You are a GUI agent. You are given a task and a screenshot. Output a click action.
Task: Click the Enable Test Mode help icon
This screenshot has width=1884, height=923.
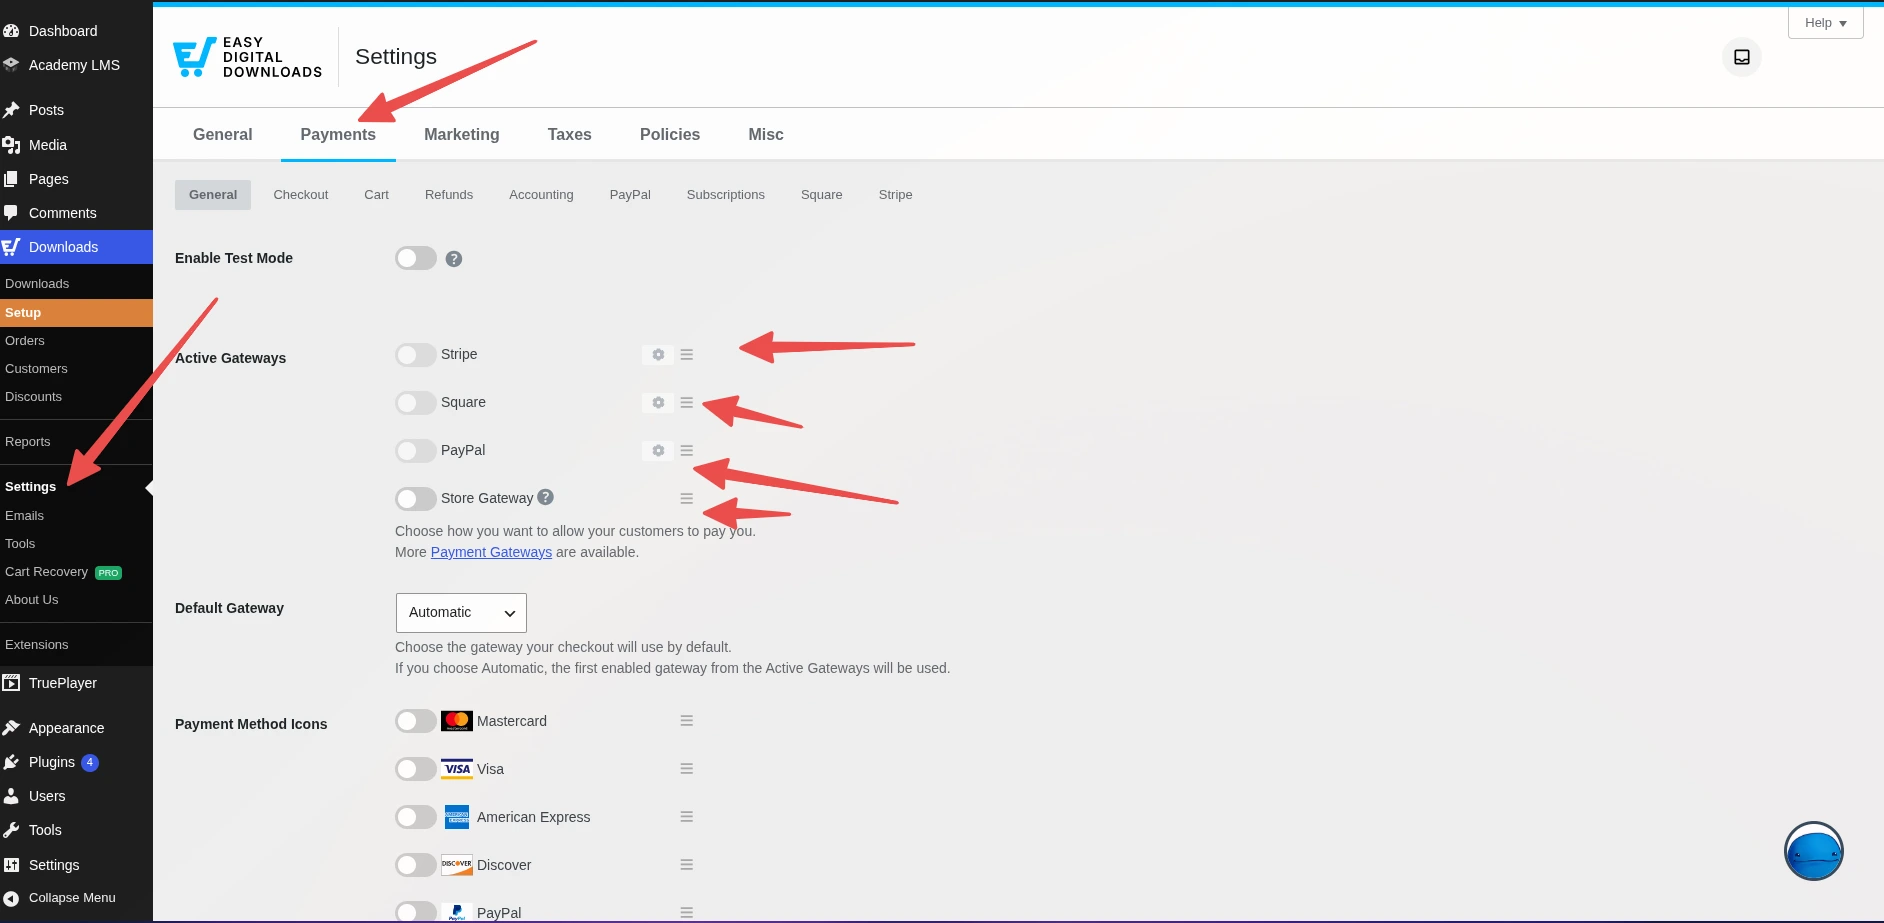(454, 259)
